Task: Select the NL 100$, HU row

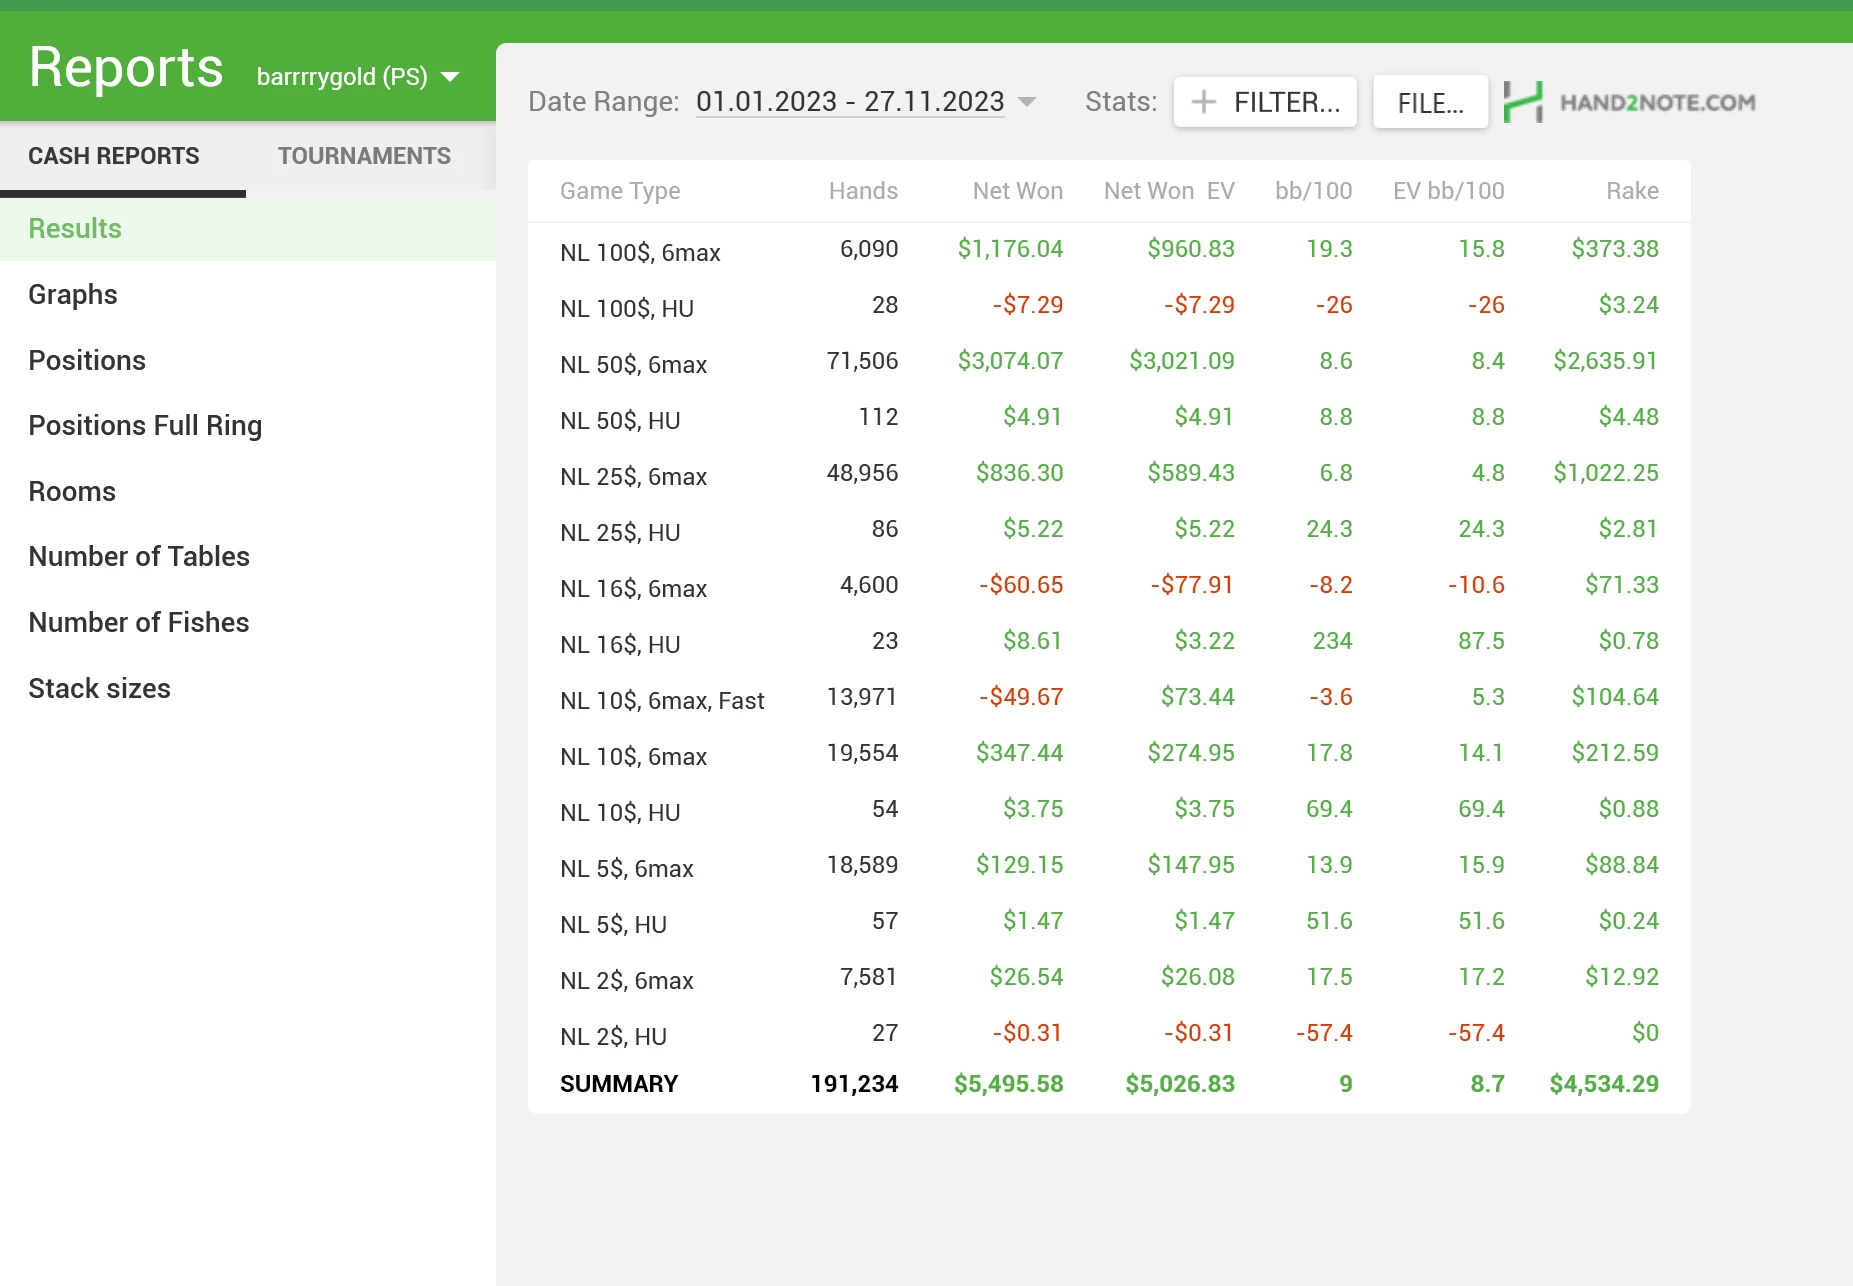Action: [1109, 306]
